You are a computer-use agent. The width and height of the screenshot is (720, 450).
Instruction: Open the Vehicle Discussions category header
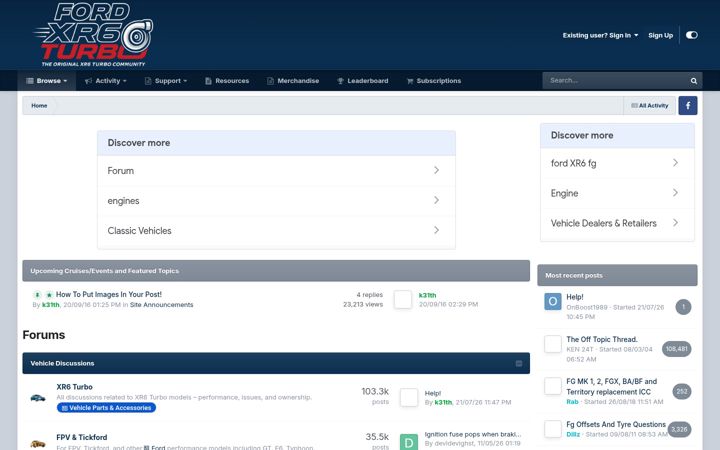pos(62,363)
